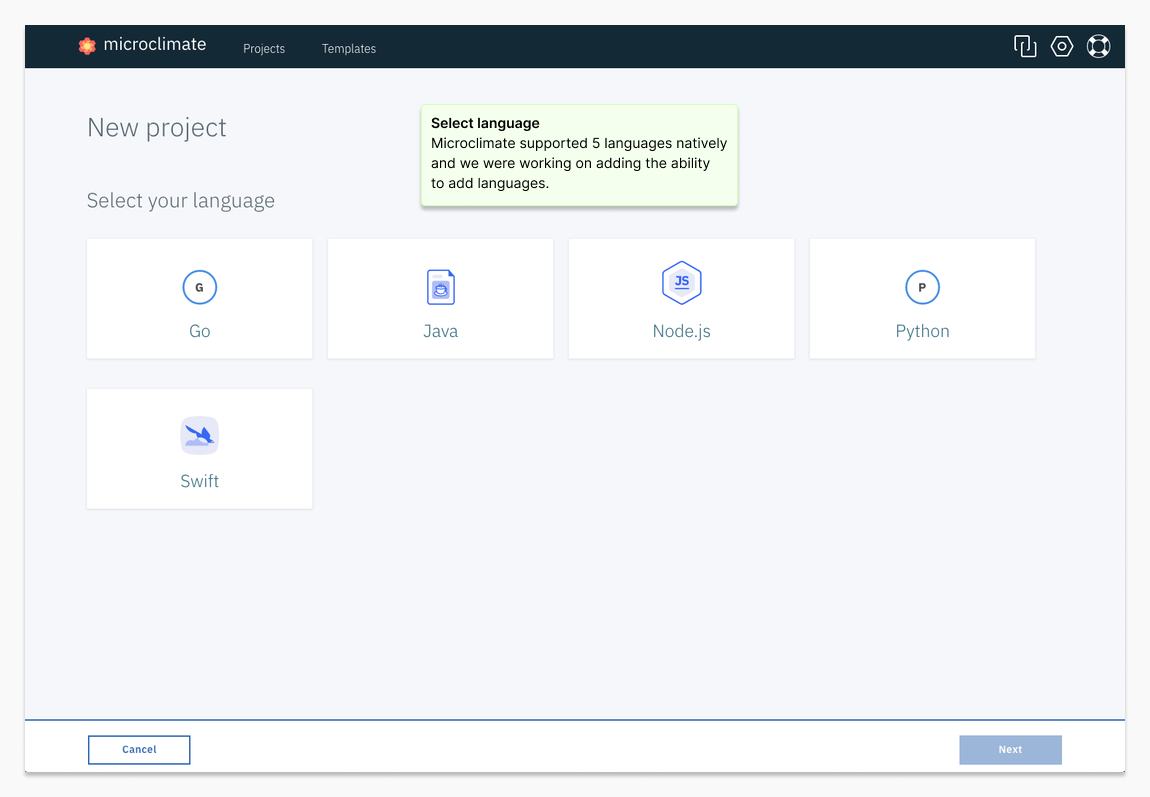The height and width of the screenshot is (797, 1150).
Task: Open settings via the hexagon nut icon
Action: 1062,46
